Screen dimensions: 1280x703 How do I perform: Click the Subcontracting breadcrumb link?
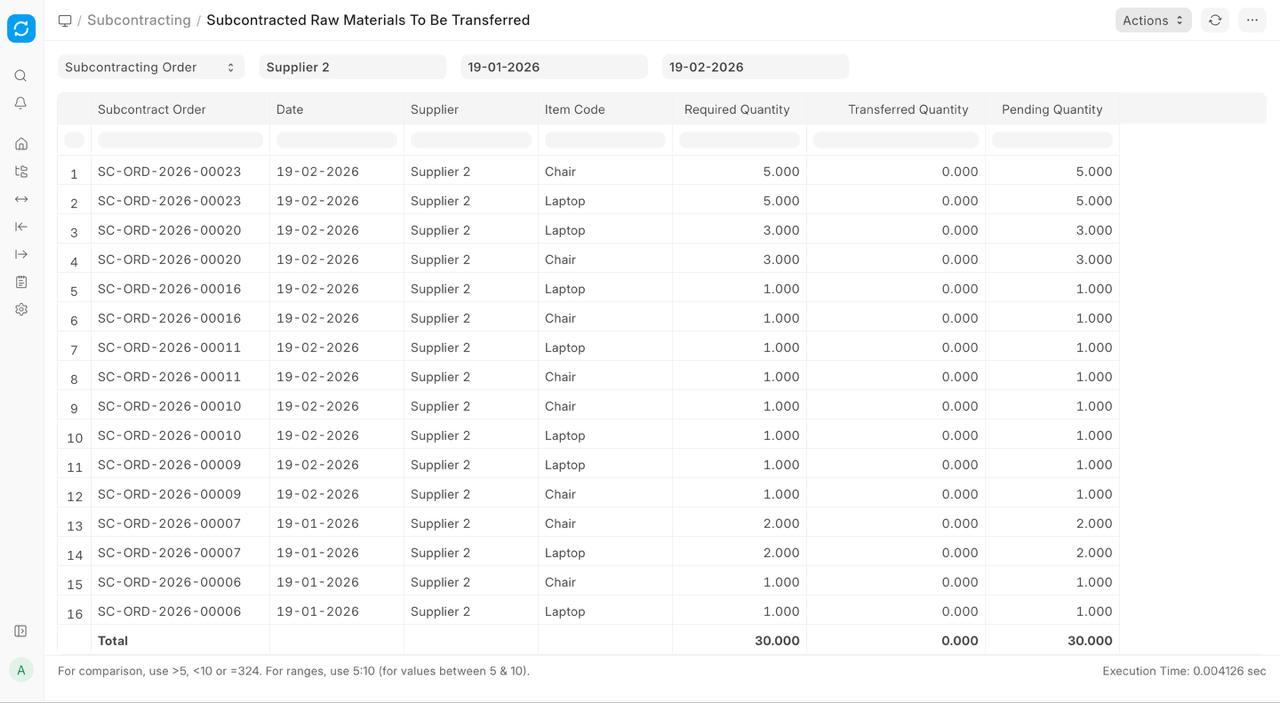click(x=139, y=20)
